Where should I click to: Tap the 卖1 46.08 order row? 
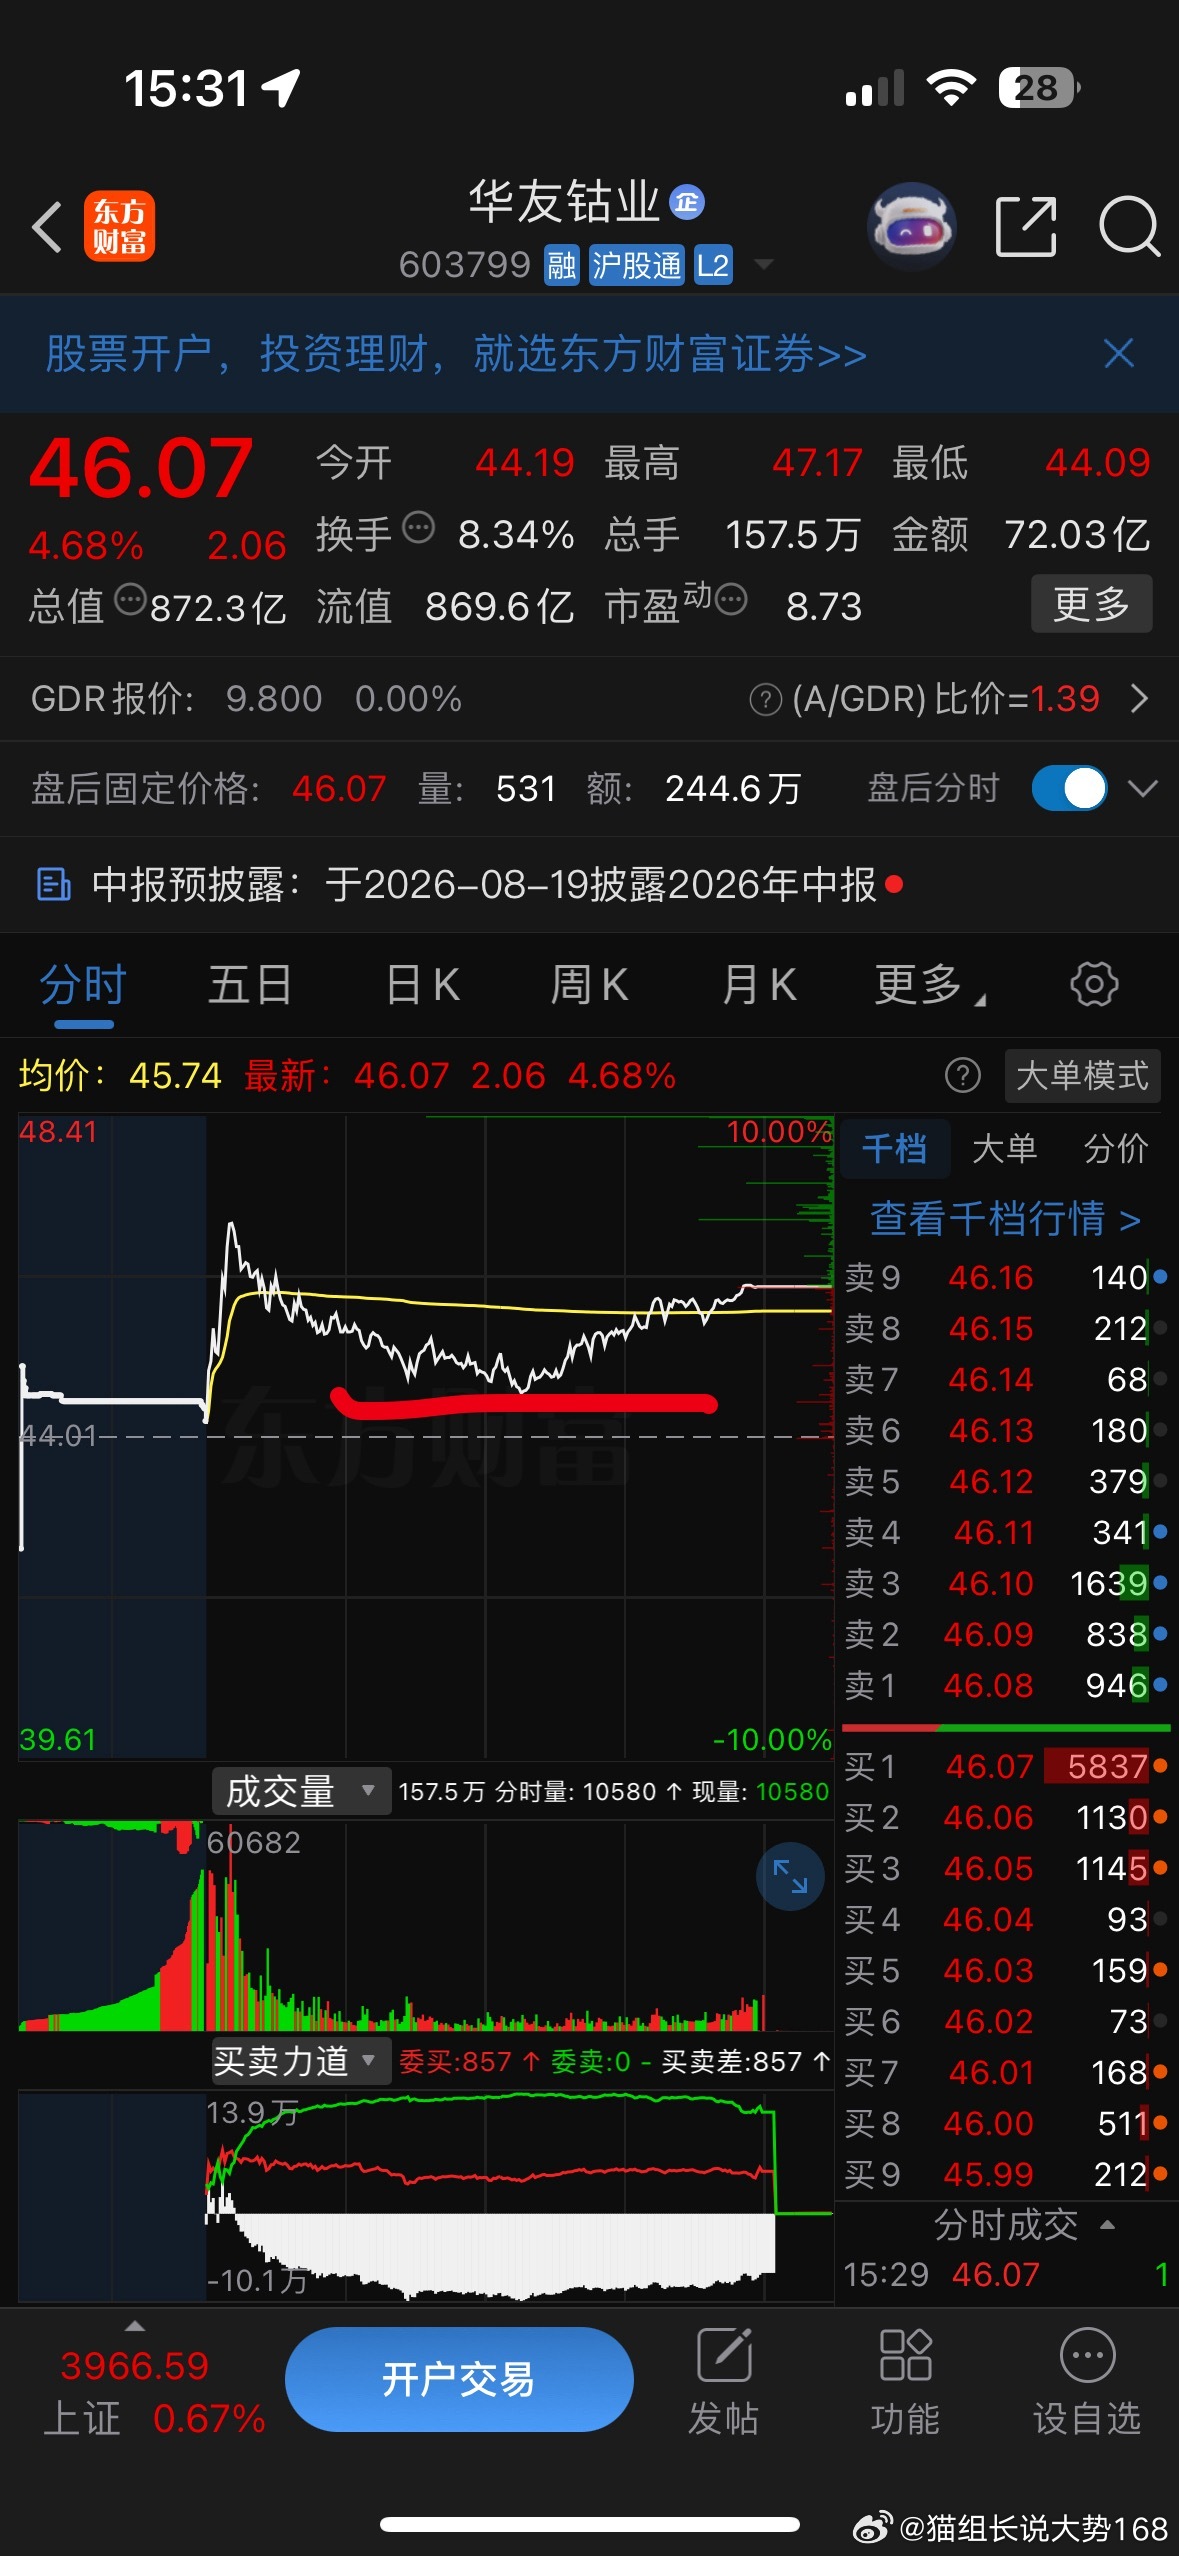pyautogui.click(x=1005, y=1686)
